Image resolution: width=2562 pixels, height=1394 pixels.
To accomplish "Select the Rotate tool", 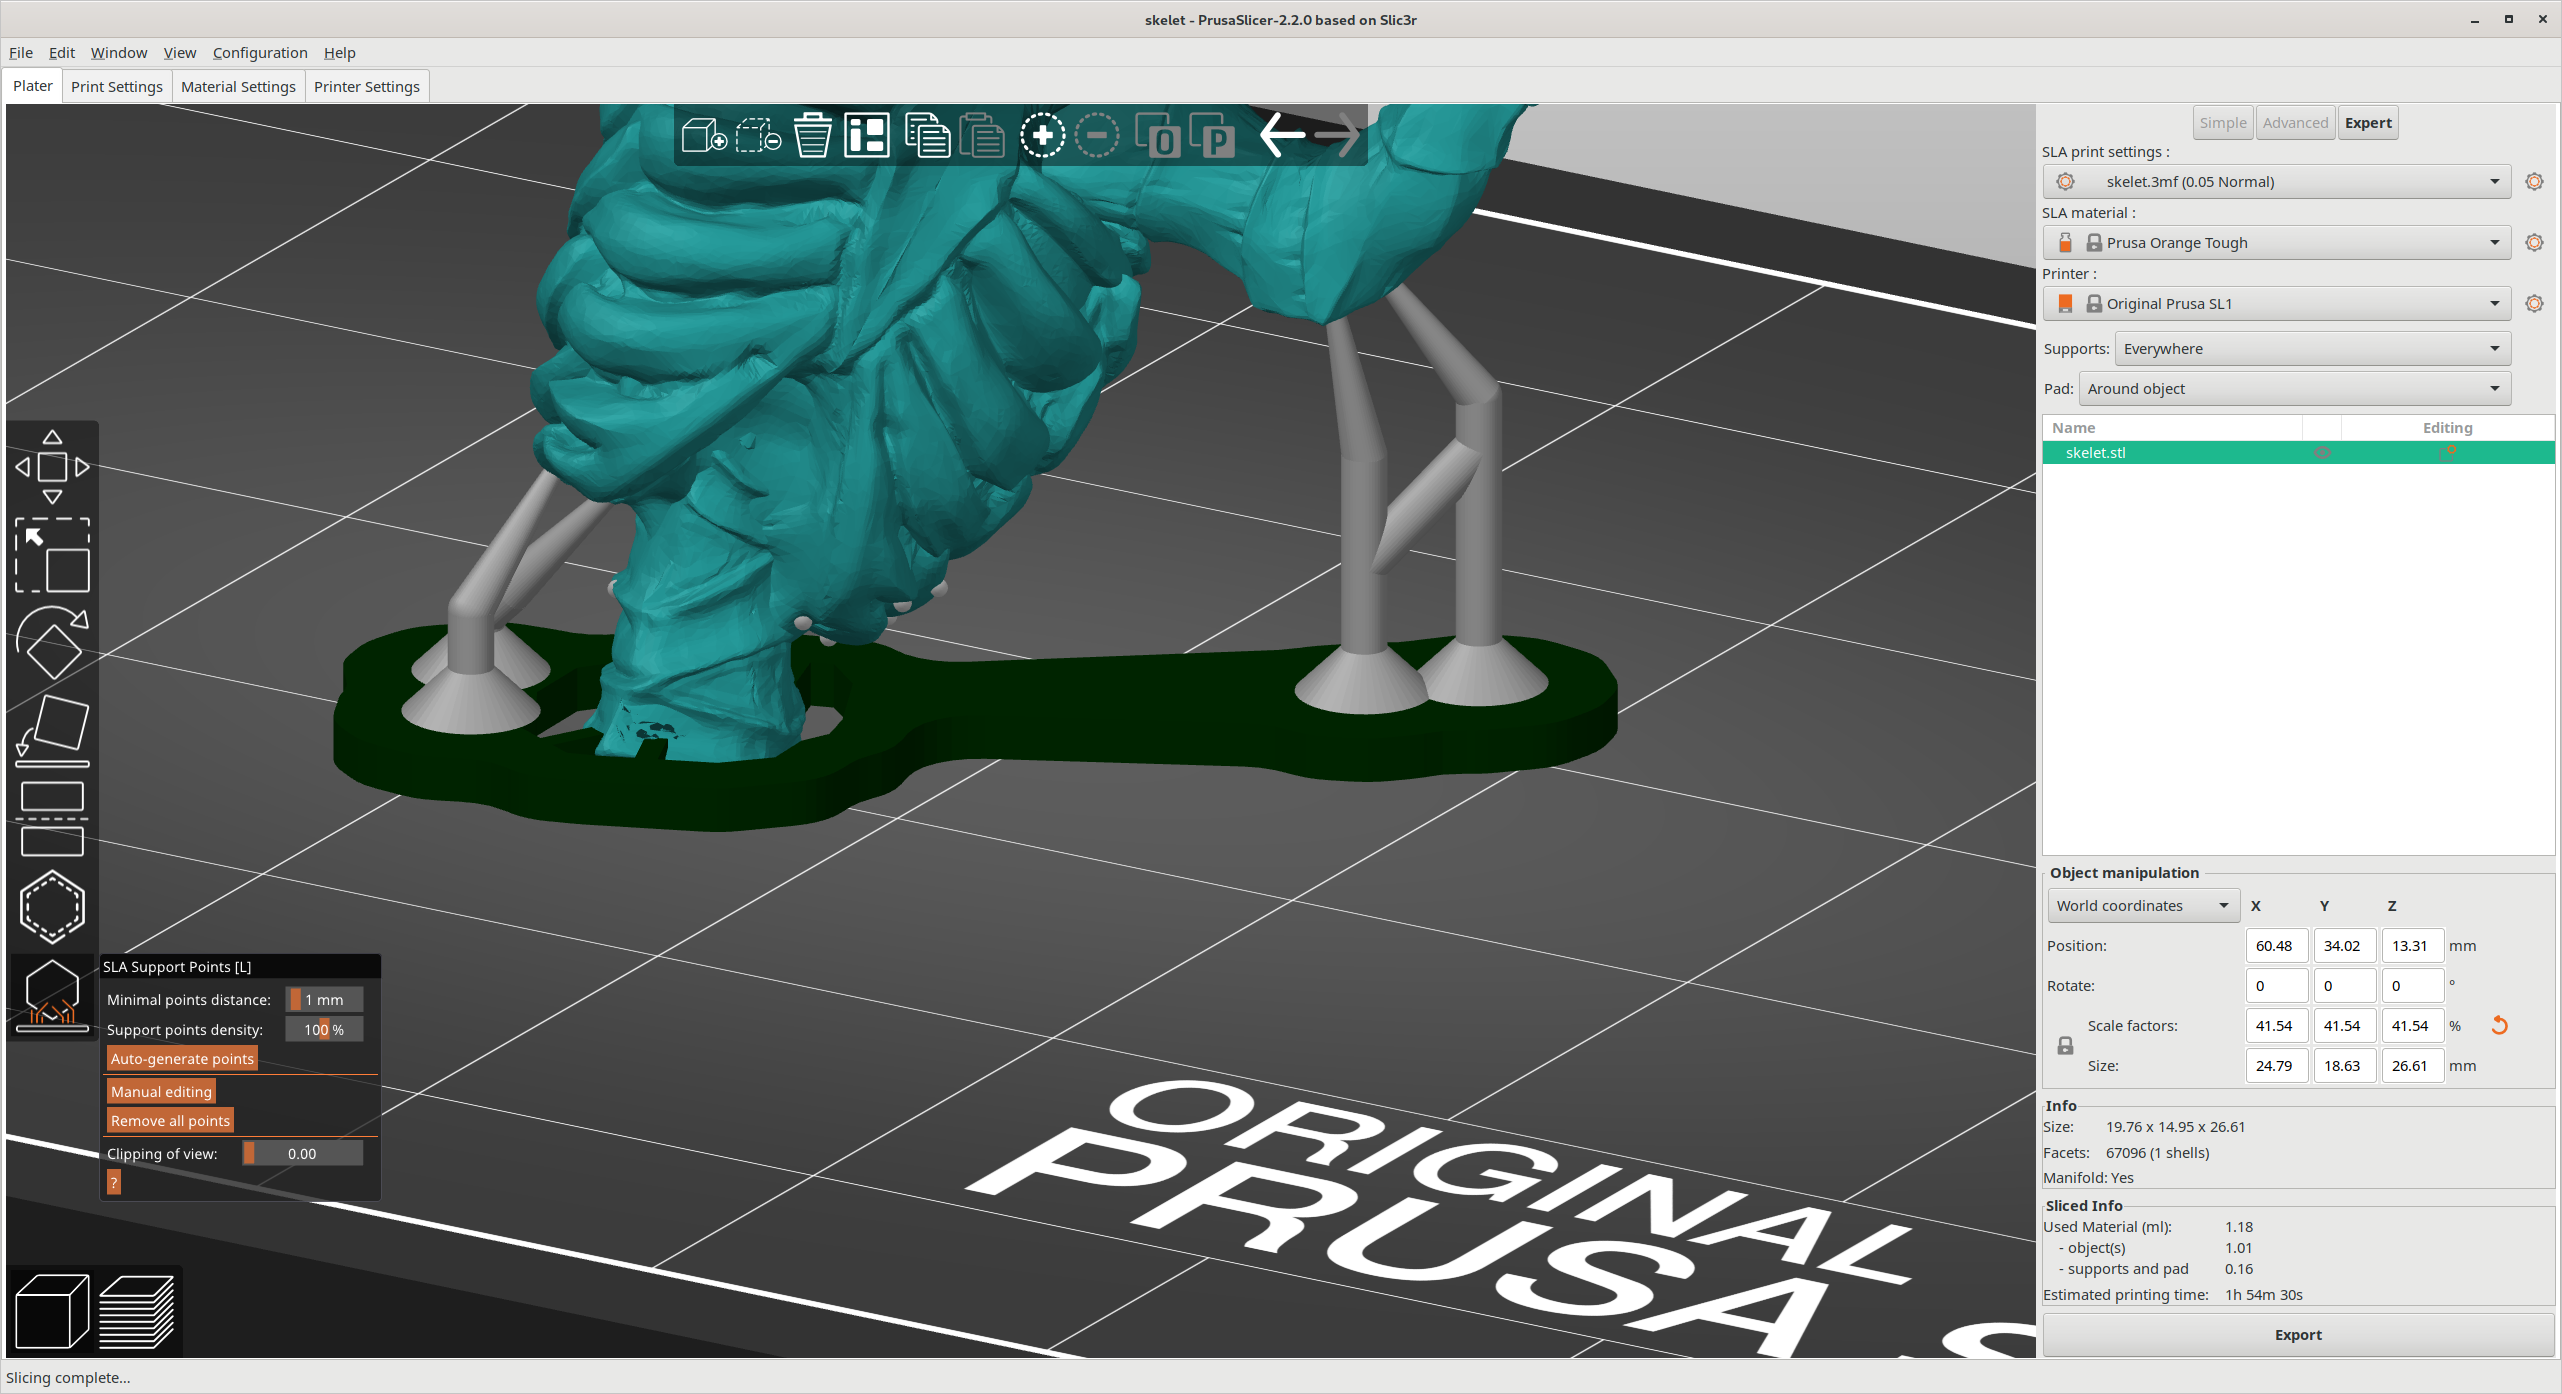I will click(52, 645).
